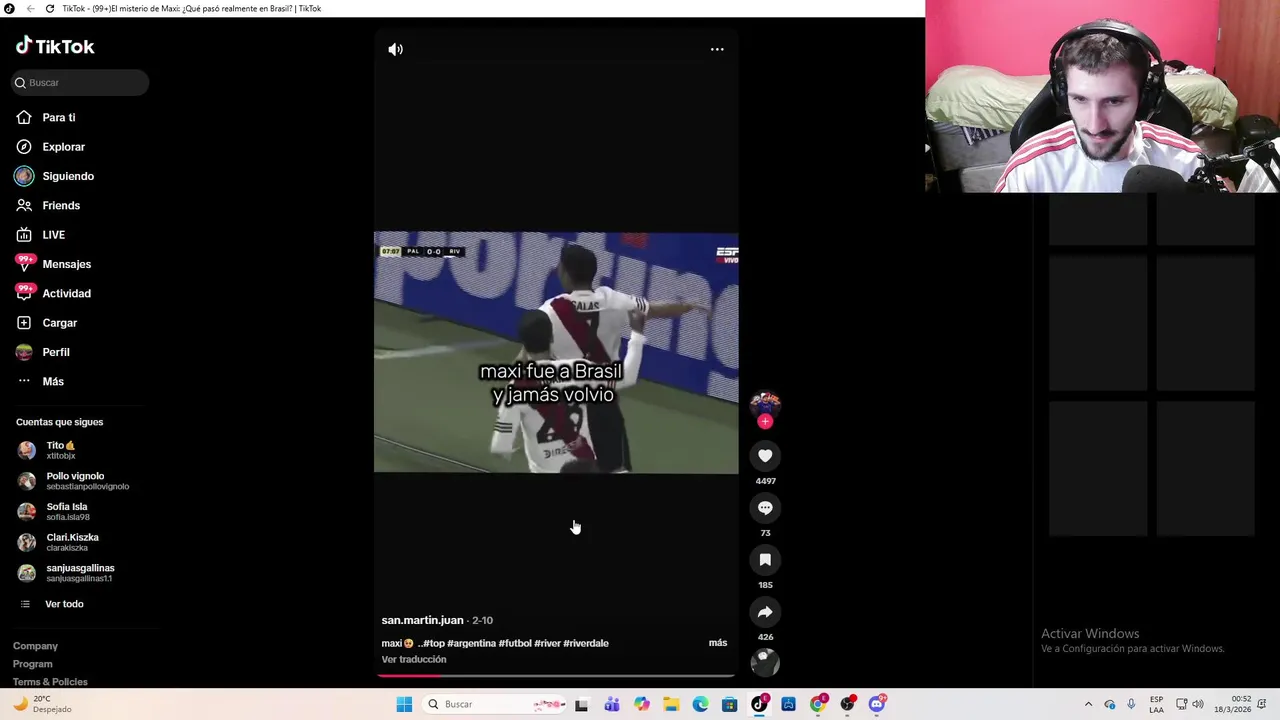Follow creator with red plus button

click(765, 422)
